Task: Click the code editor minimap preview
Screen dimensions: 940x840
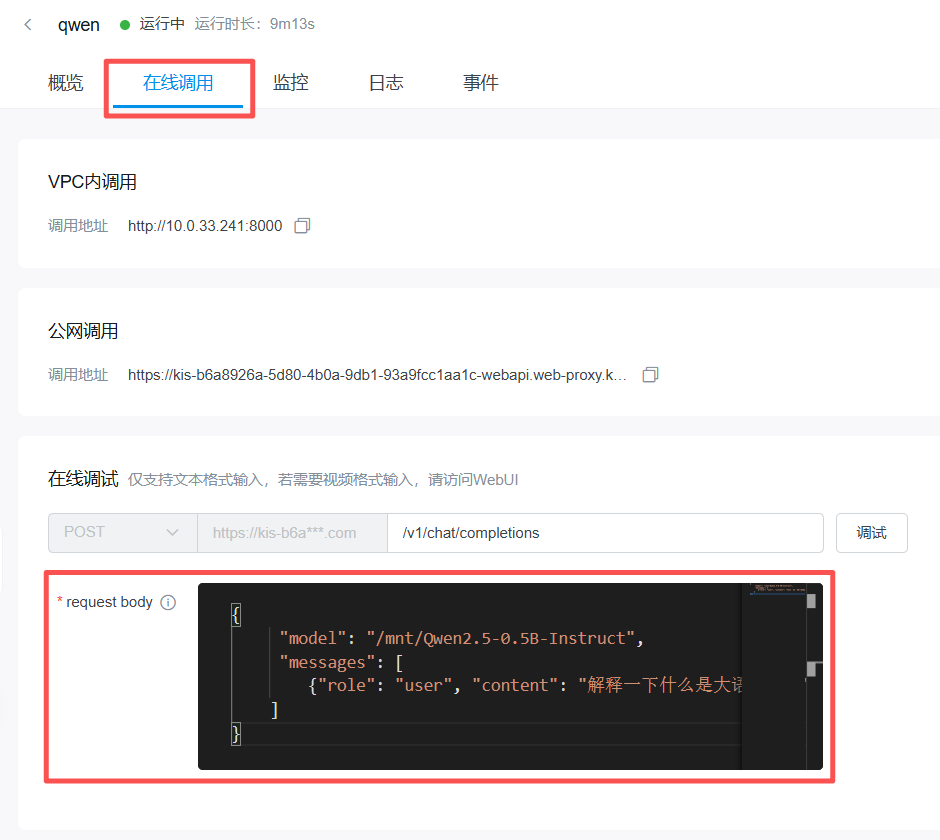Action: (773, 676)
